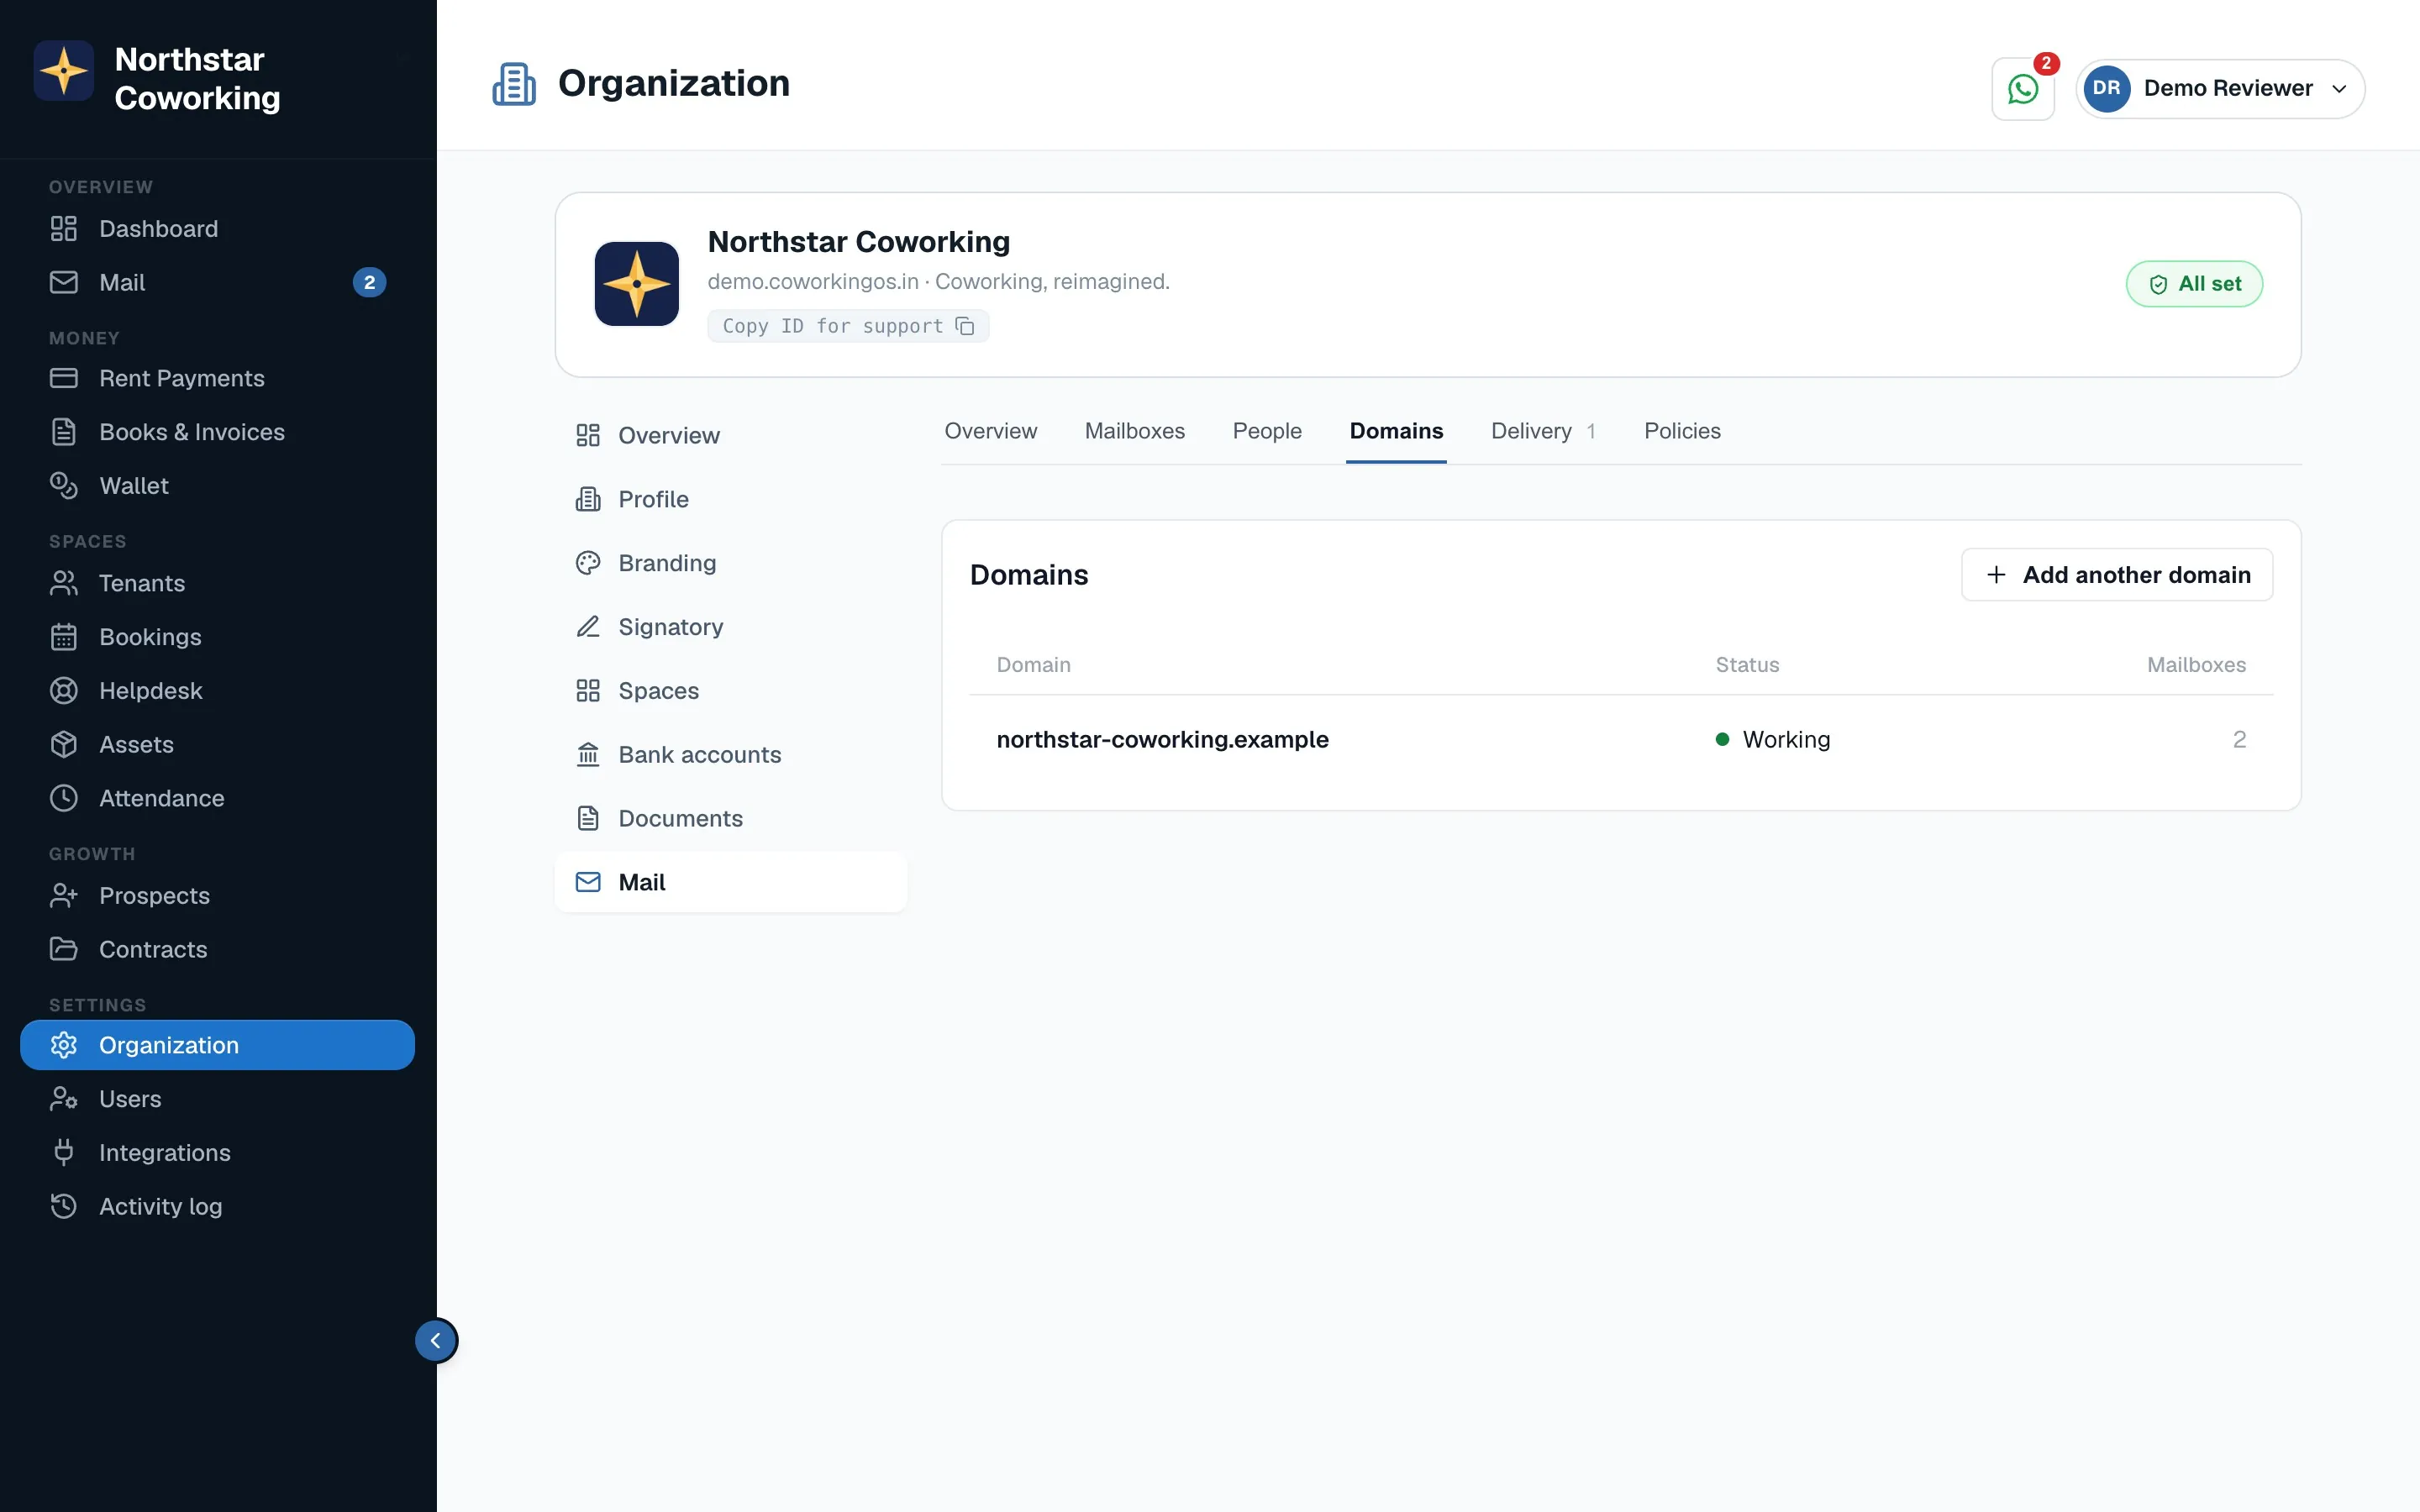
Task: Open Books & Invoices
Action: [x=217, y=432]
